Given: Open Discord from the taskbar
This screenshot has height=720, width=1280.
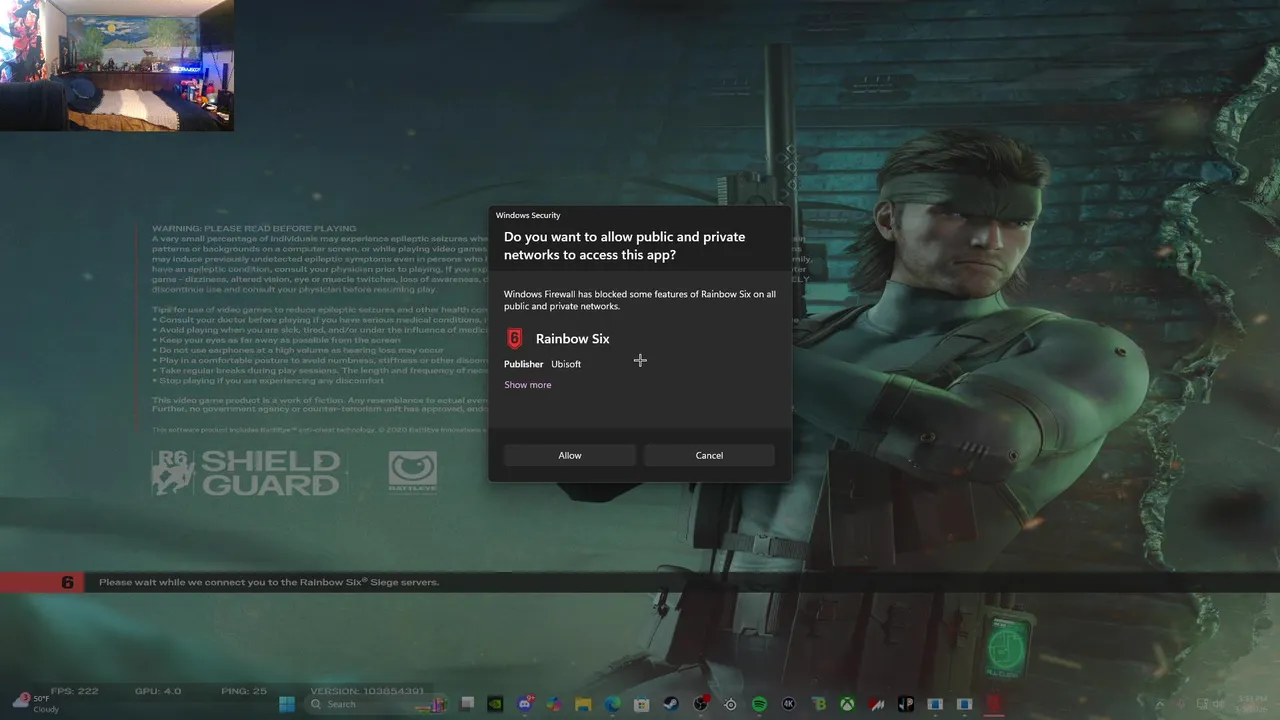Looking at the screenshot, I should (x=525, y=704).
